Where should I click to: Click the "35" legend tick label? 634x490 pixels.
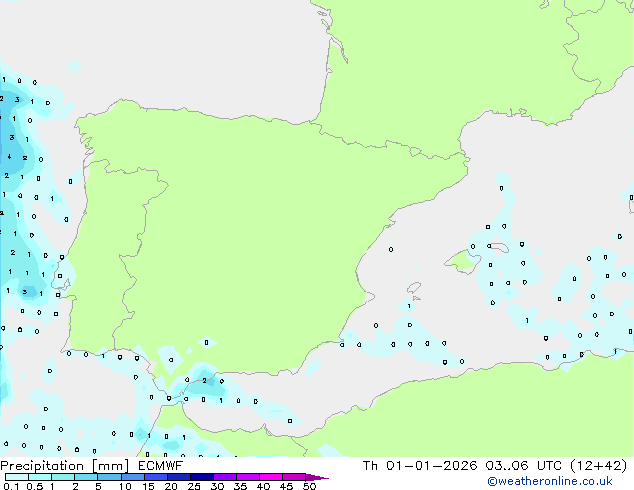(x=240, y=486)
